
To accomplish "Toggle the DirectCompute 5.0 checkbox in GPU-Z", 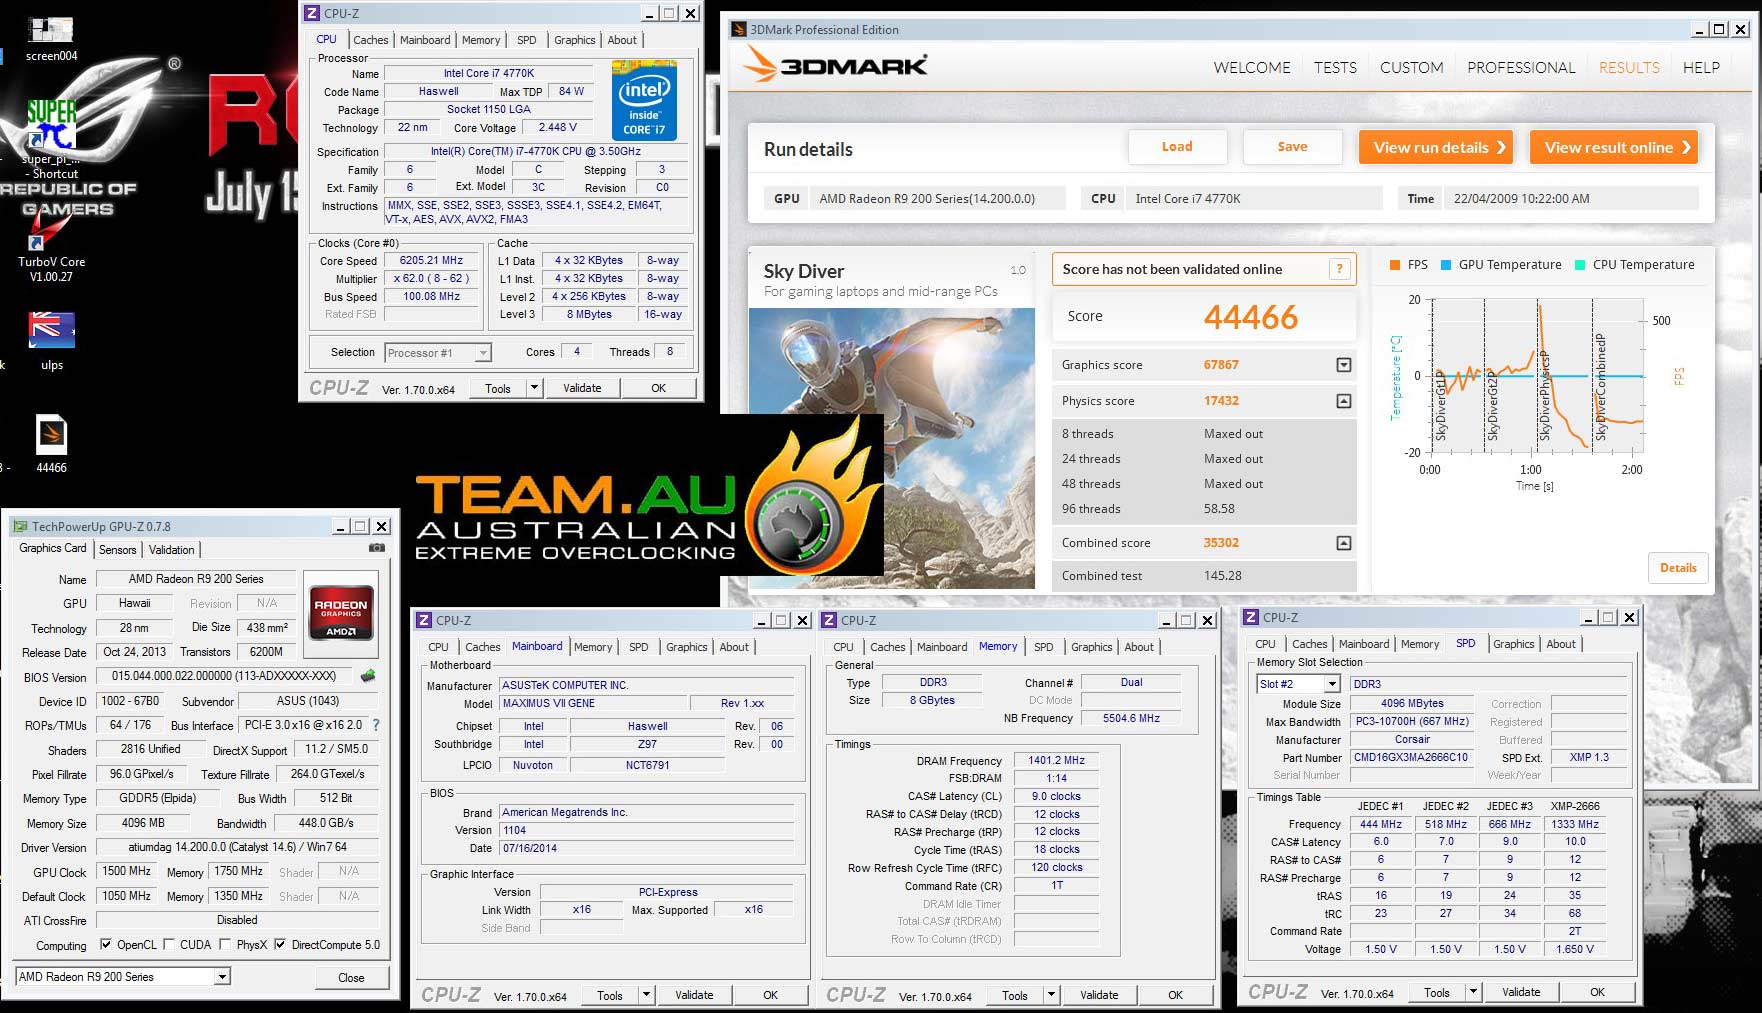I will coord(280,944).
